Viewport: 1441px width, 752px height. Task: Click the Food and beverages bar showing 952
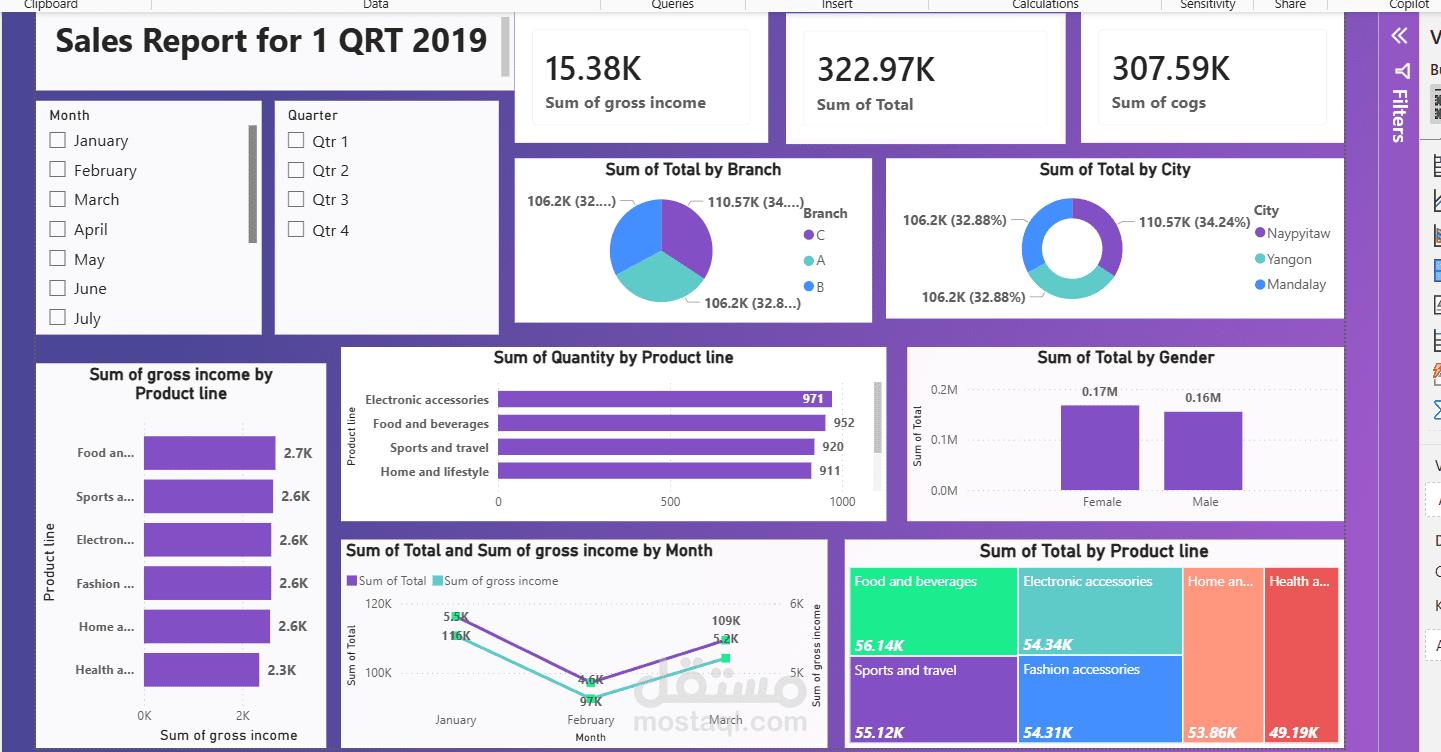point(661,423)
